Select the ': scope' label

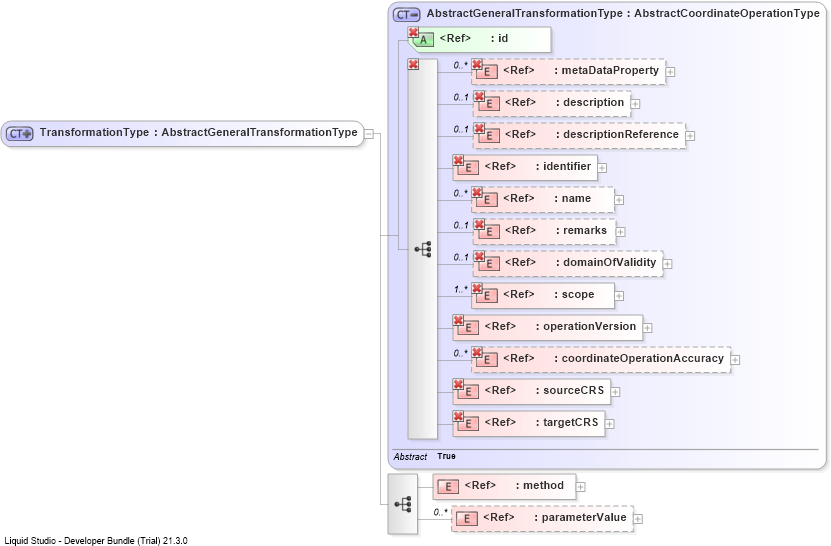pyautogui.click(x=574, y=294)
